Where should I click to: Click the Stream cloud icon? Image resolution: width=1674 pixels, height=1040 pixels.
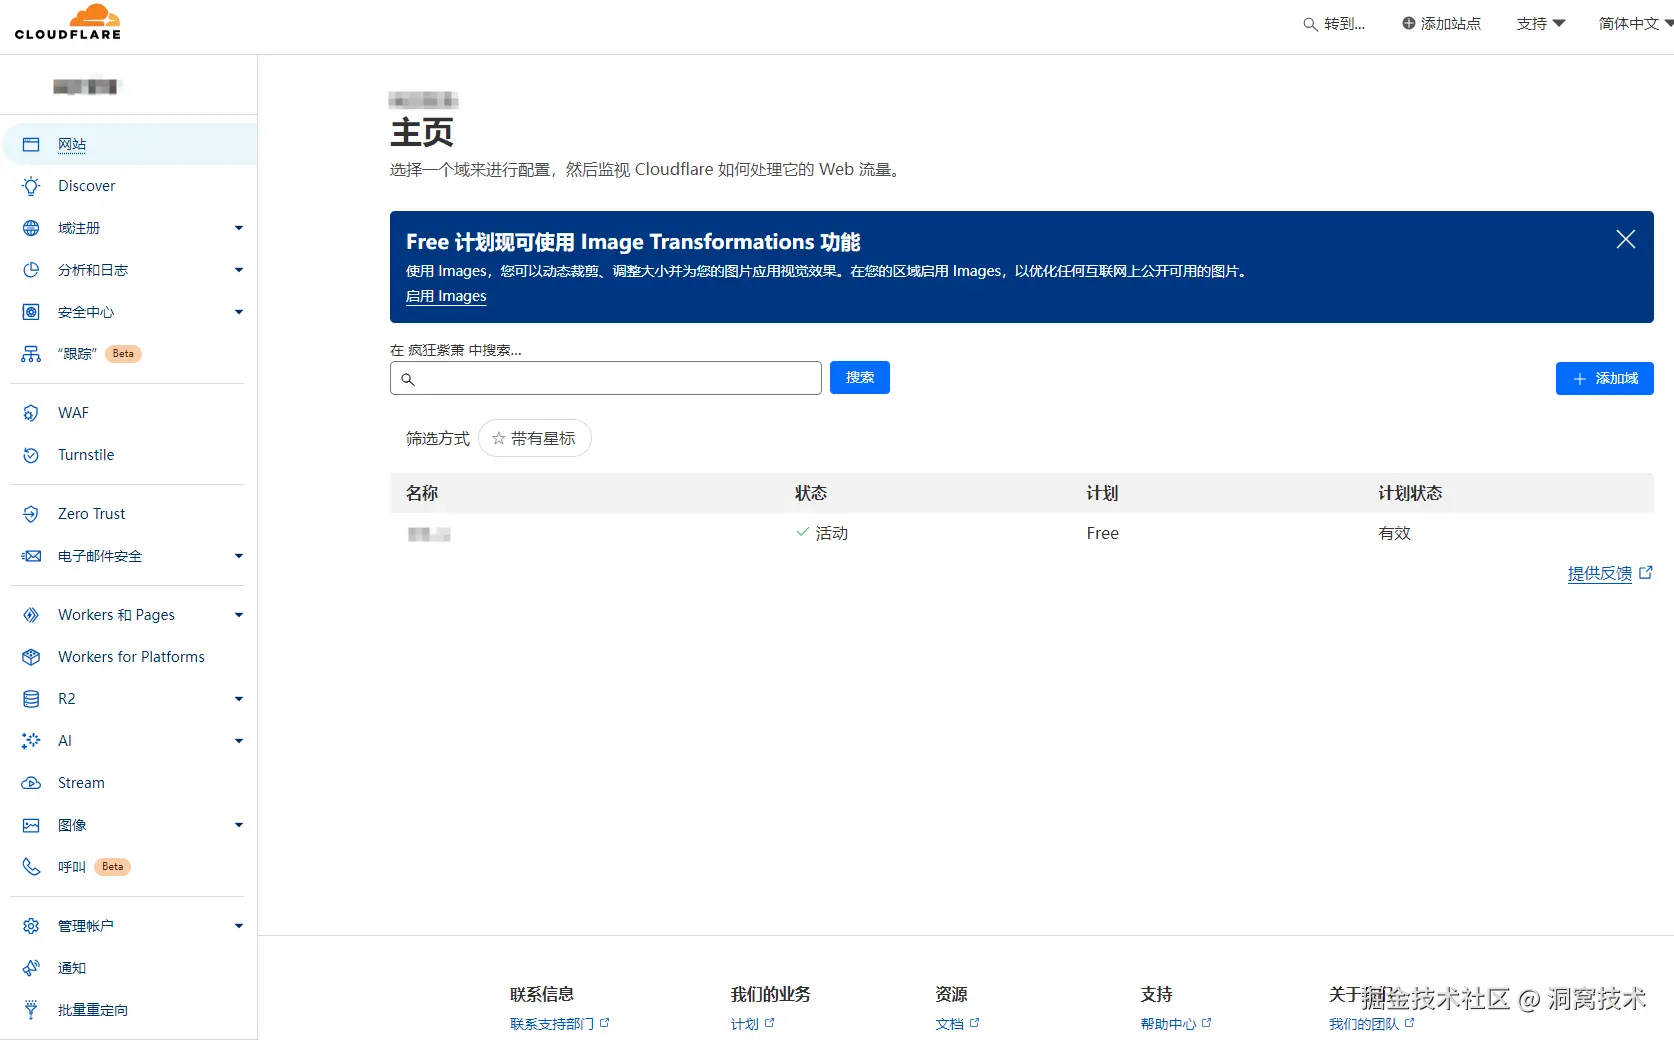point(31,783)
